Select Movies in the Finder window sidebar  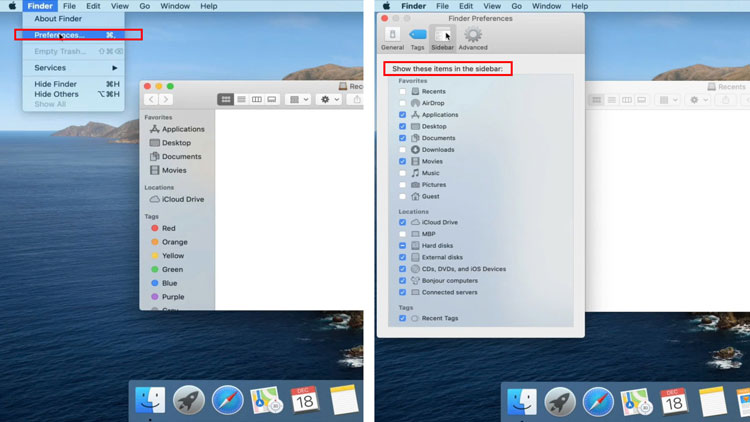point(168,170)
